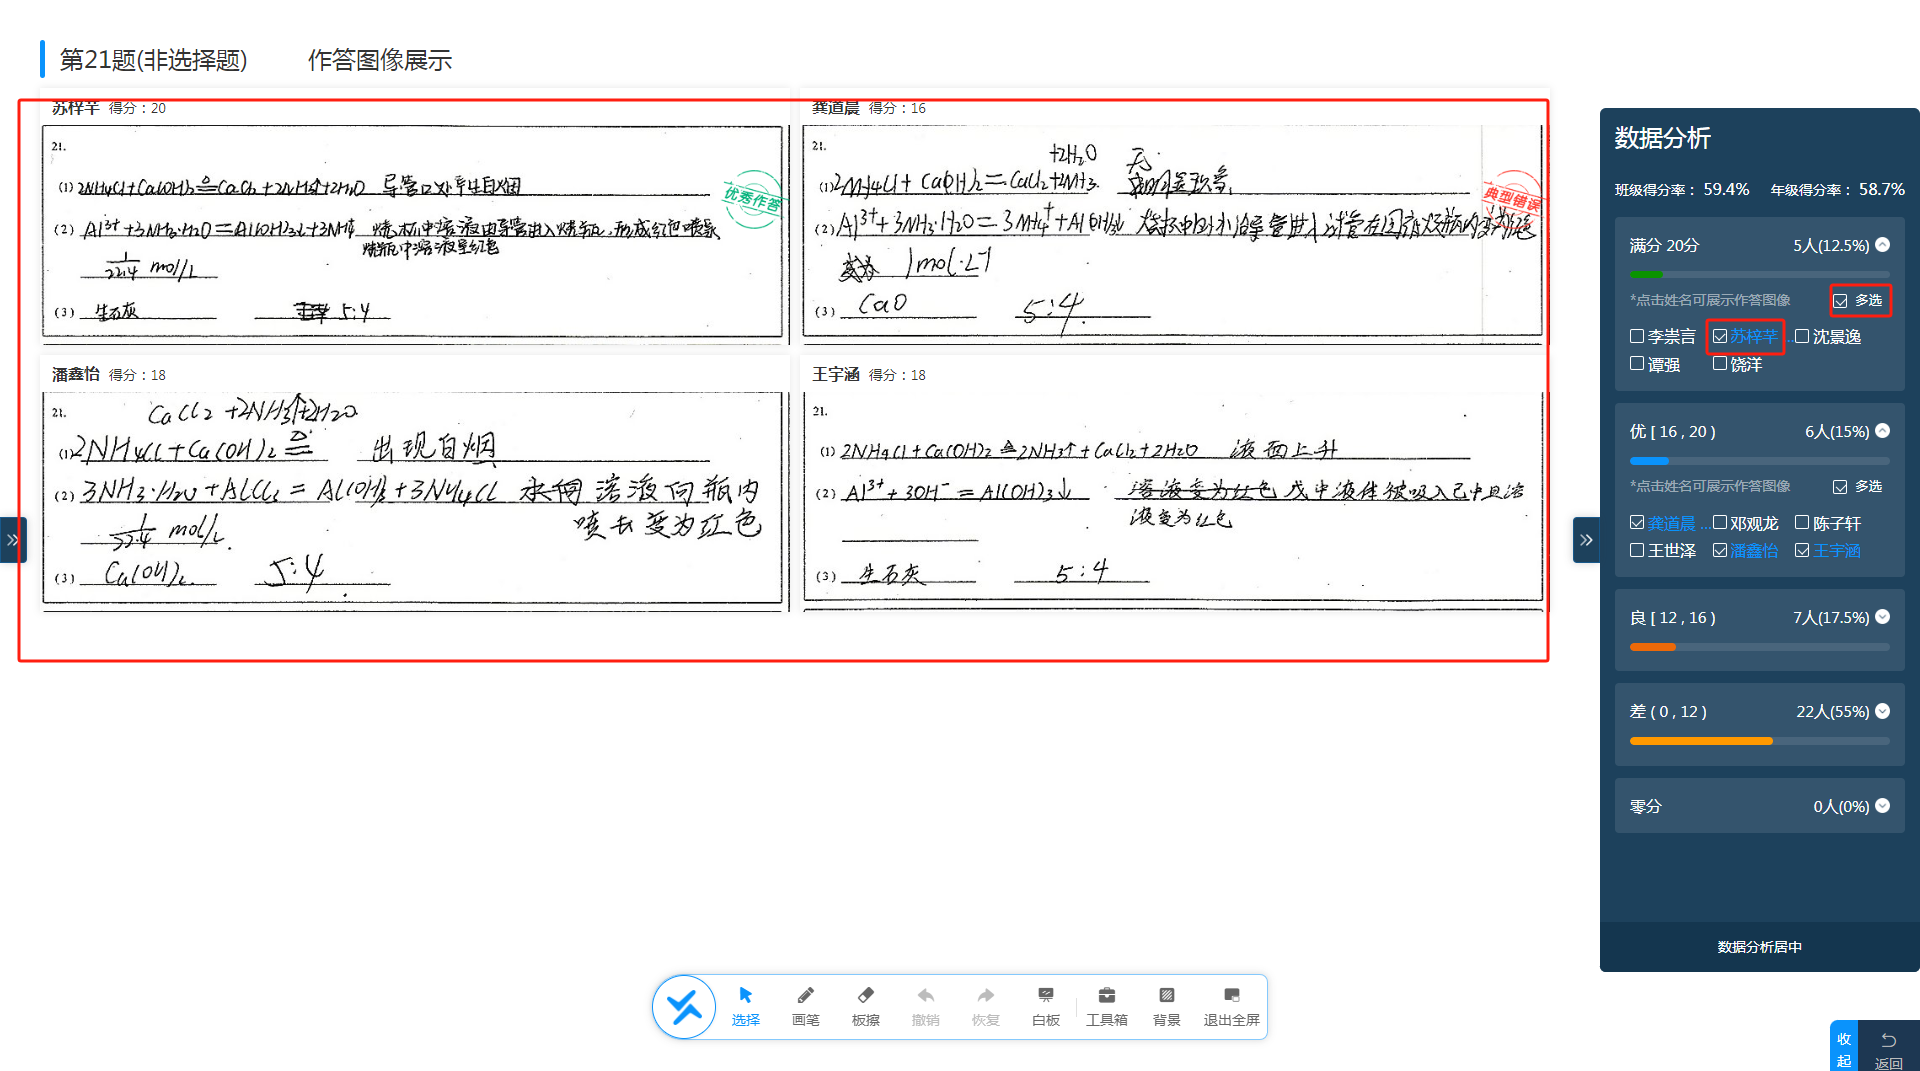Image resolution: width=1920 pixels, height=1071 pixels.
Task: Click the 22人(55%) count
Action: (x=1833, y=712)
